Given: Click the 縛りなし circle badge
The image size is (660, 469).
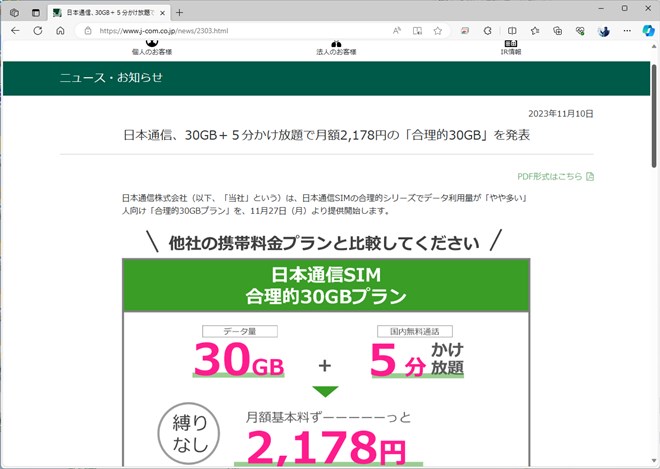Looking at the screenshot, I should (x=189, y=433).
